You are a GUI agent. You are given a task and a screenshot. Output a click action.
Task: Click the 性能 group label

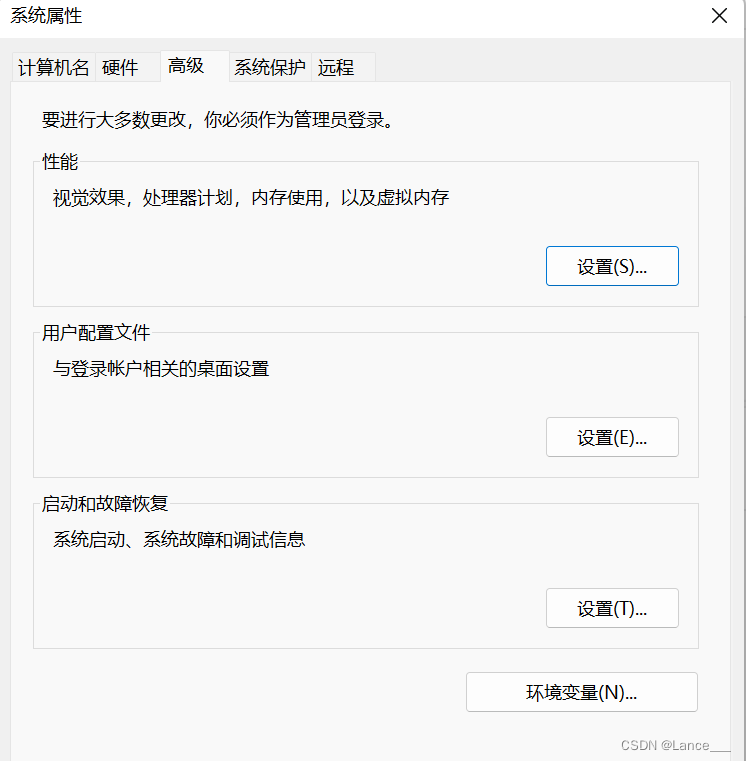pos(60,162)
